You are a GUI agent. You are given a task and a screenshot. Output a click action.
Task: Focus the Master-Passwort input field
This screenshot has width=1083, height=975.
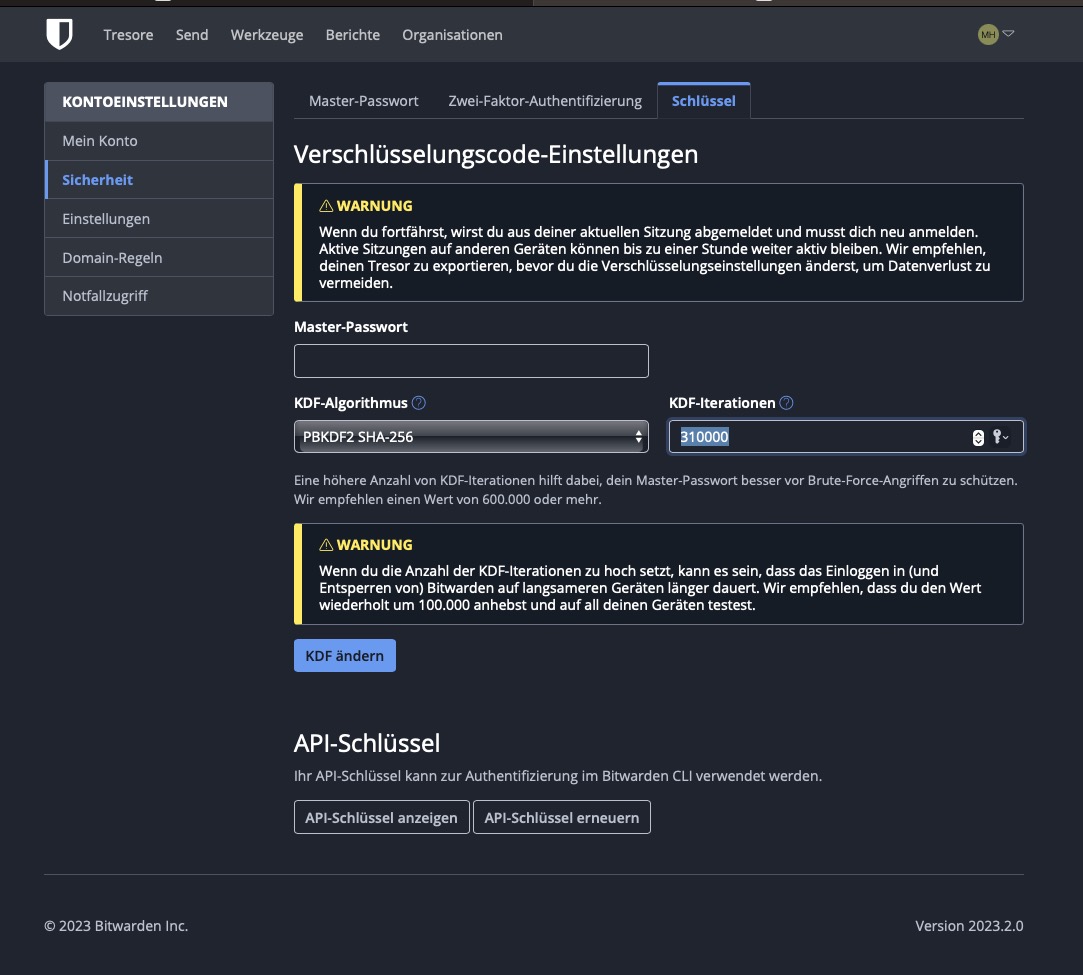coord(471,361)
